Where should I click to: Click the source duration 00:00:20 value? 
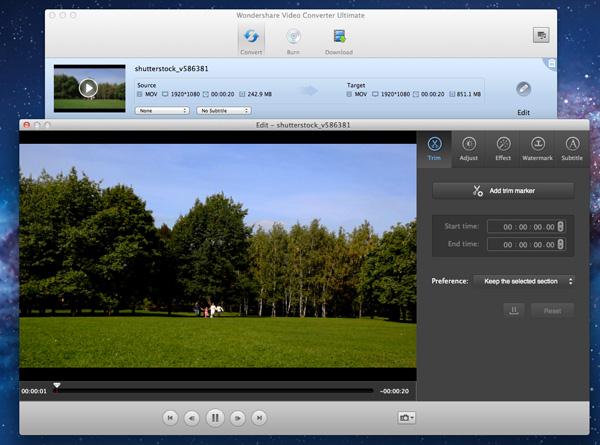tap(222, 94)
